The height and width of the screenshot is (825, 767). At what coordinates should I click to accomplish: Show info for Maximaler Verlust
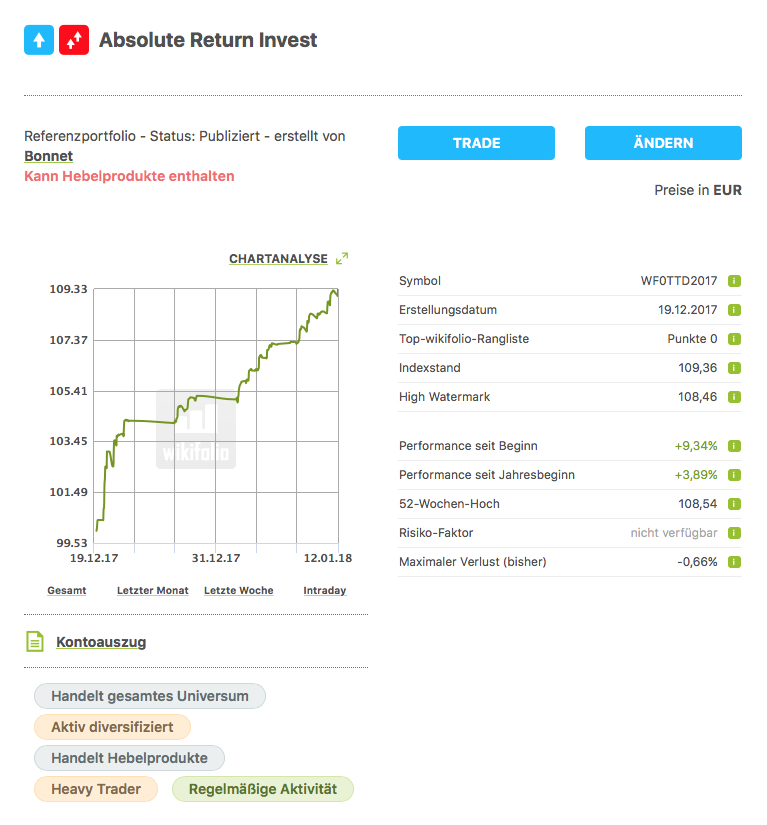point(734,562)
